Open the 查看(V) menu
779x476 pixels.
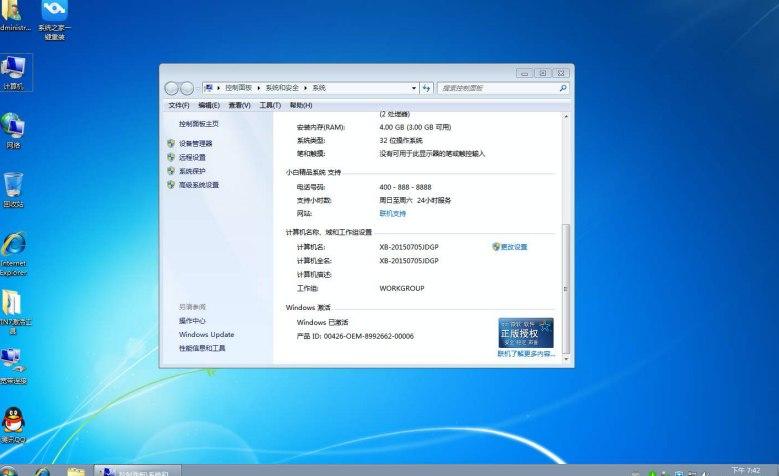239,105
